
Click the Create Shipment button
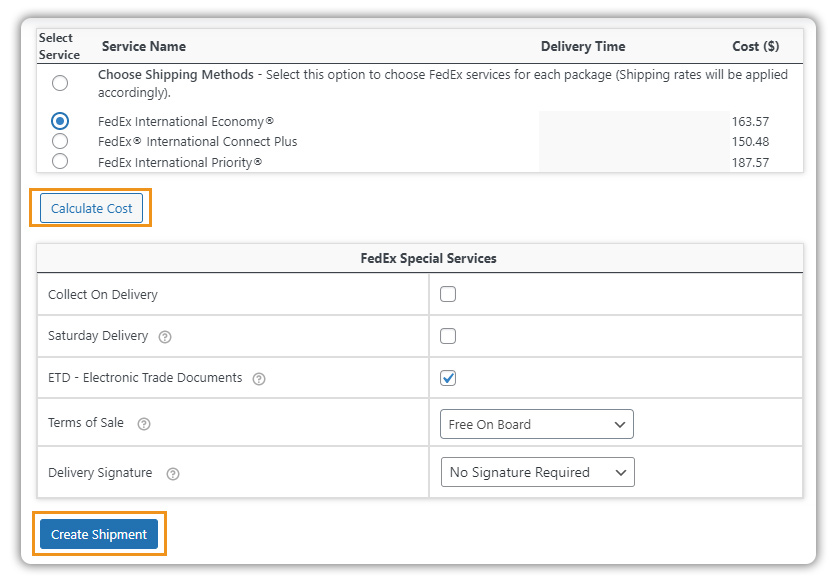(x=99, y=534)
